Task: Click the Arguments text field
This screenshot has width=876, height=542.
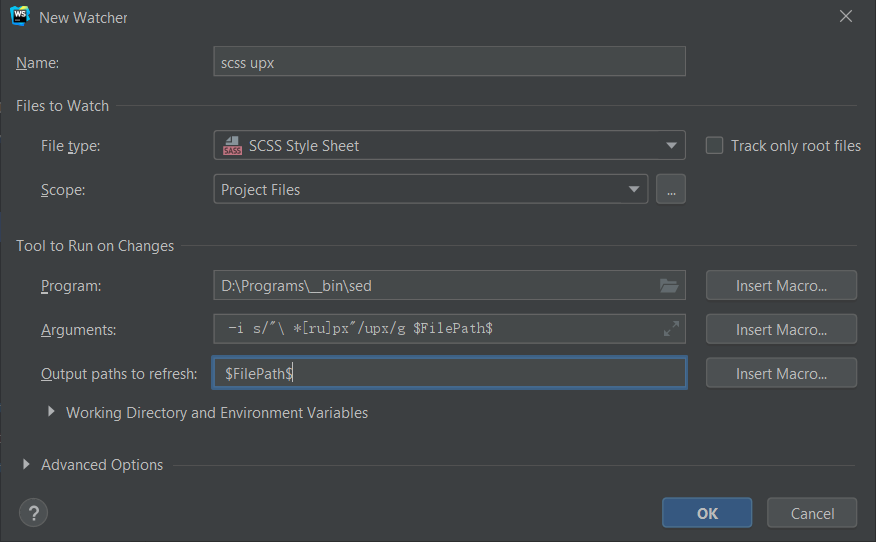Action: point(435,329)
